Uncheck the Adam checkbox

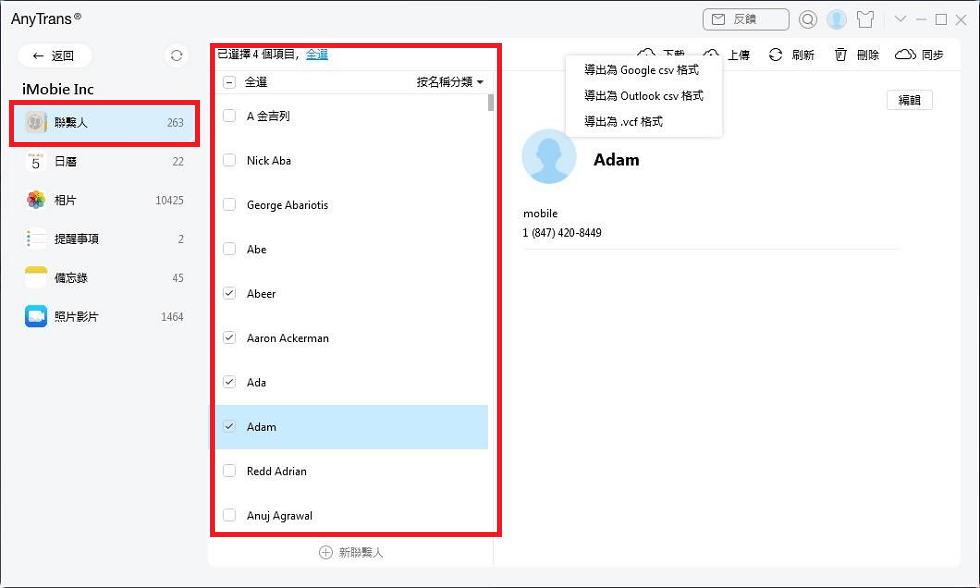point(229,426)
